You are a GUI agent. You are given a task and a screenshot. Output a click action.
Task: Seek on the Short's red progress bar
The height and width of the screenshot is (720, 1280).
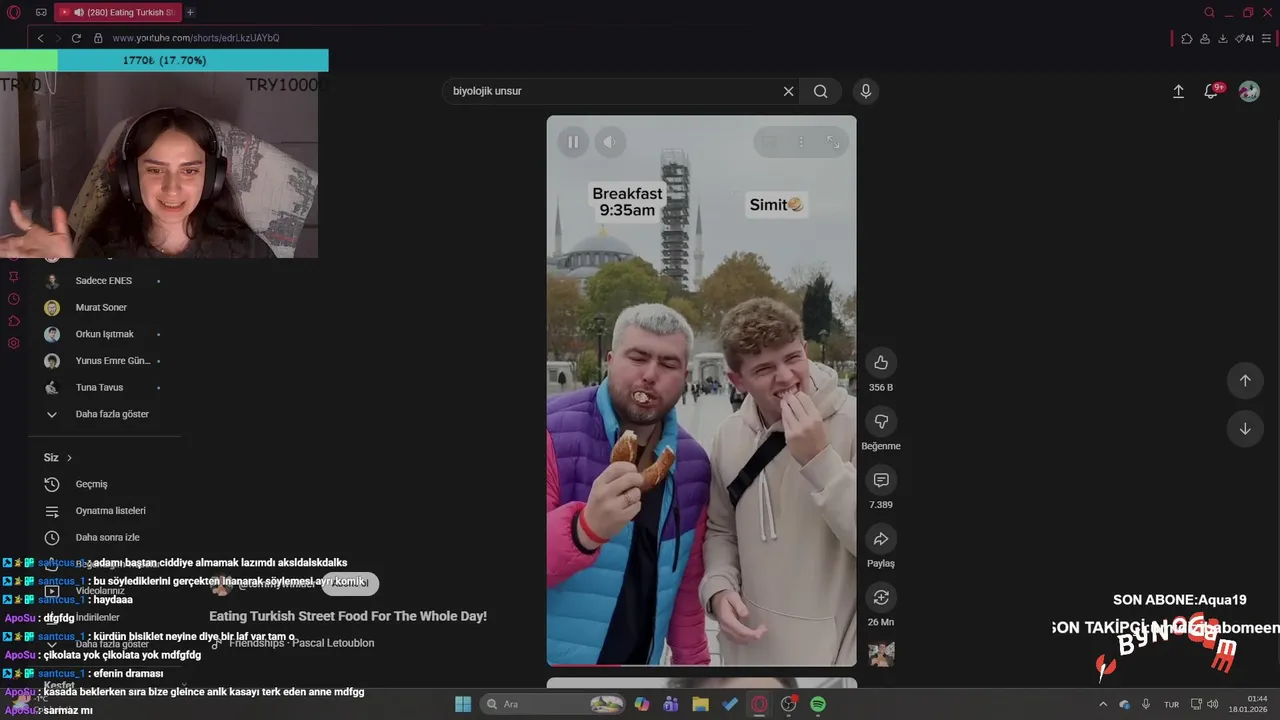pos(701,664)
